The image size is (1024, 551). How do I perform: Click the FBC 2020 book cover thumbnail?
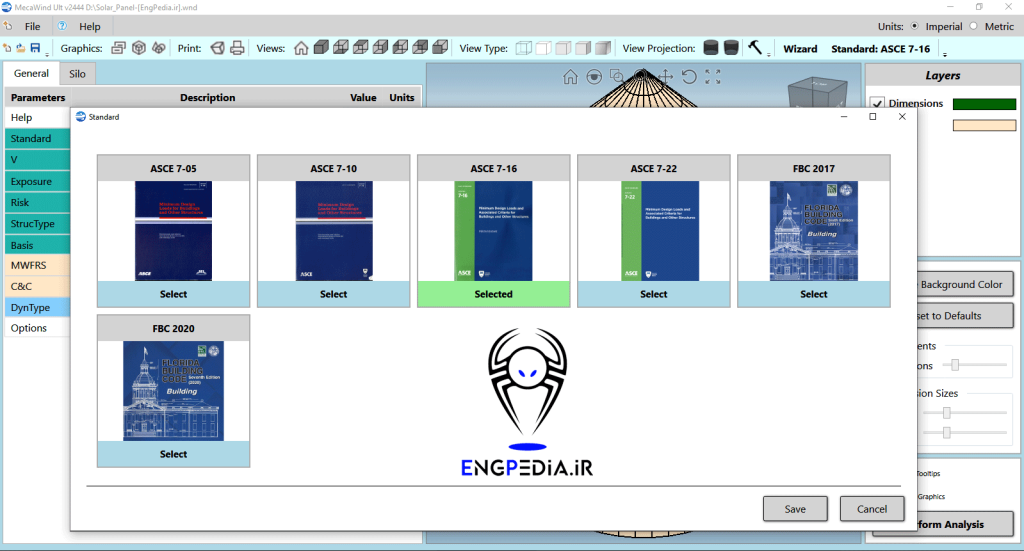[173, 391]
